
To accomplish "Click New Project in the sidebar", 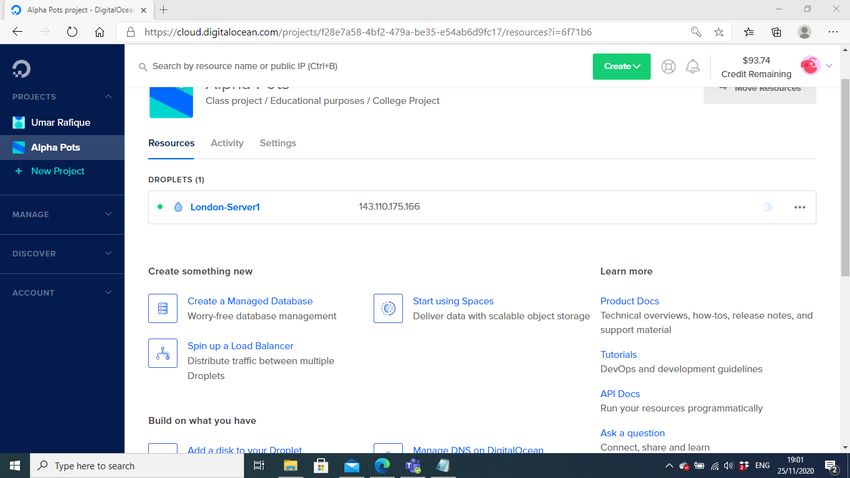I will 57,171.
